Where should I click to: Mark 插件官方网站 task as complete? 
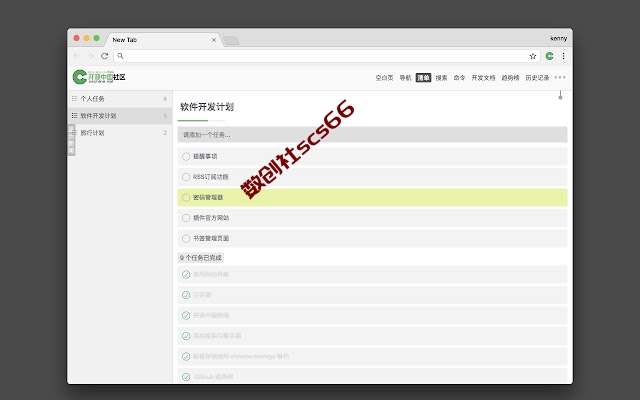[186, 218]
